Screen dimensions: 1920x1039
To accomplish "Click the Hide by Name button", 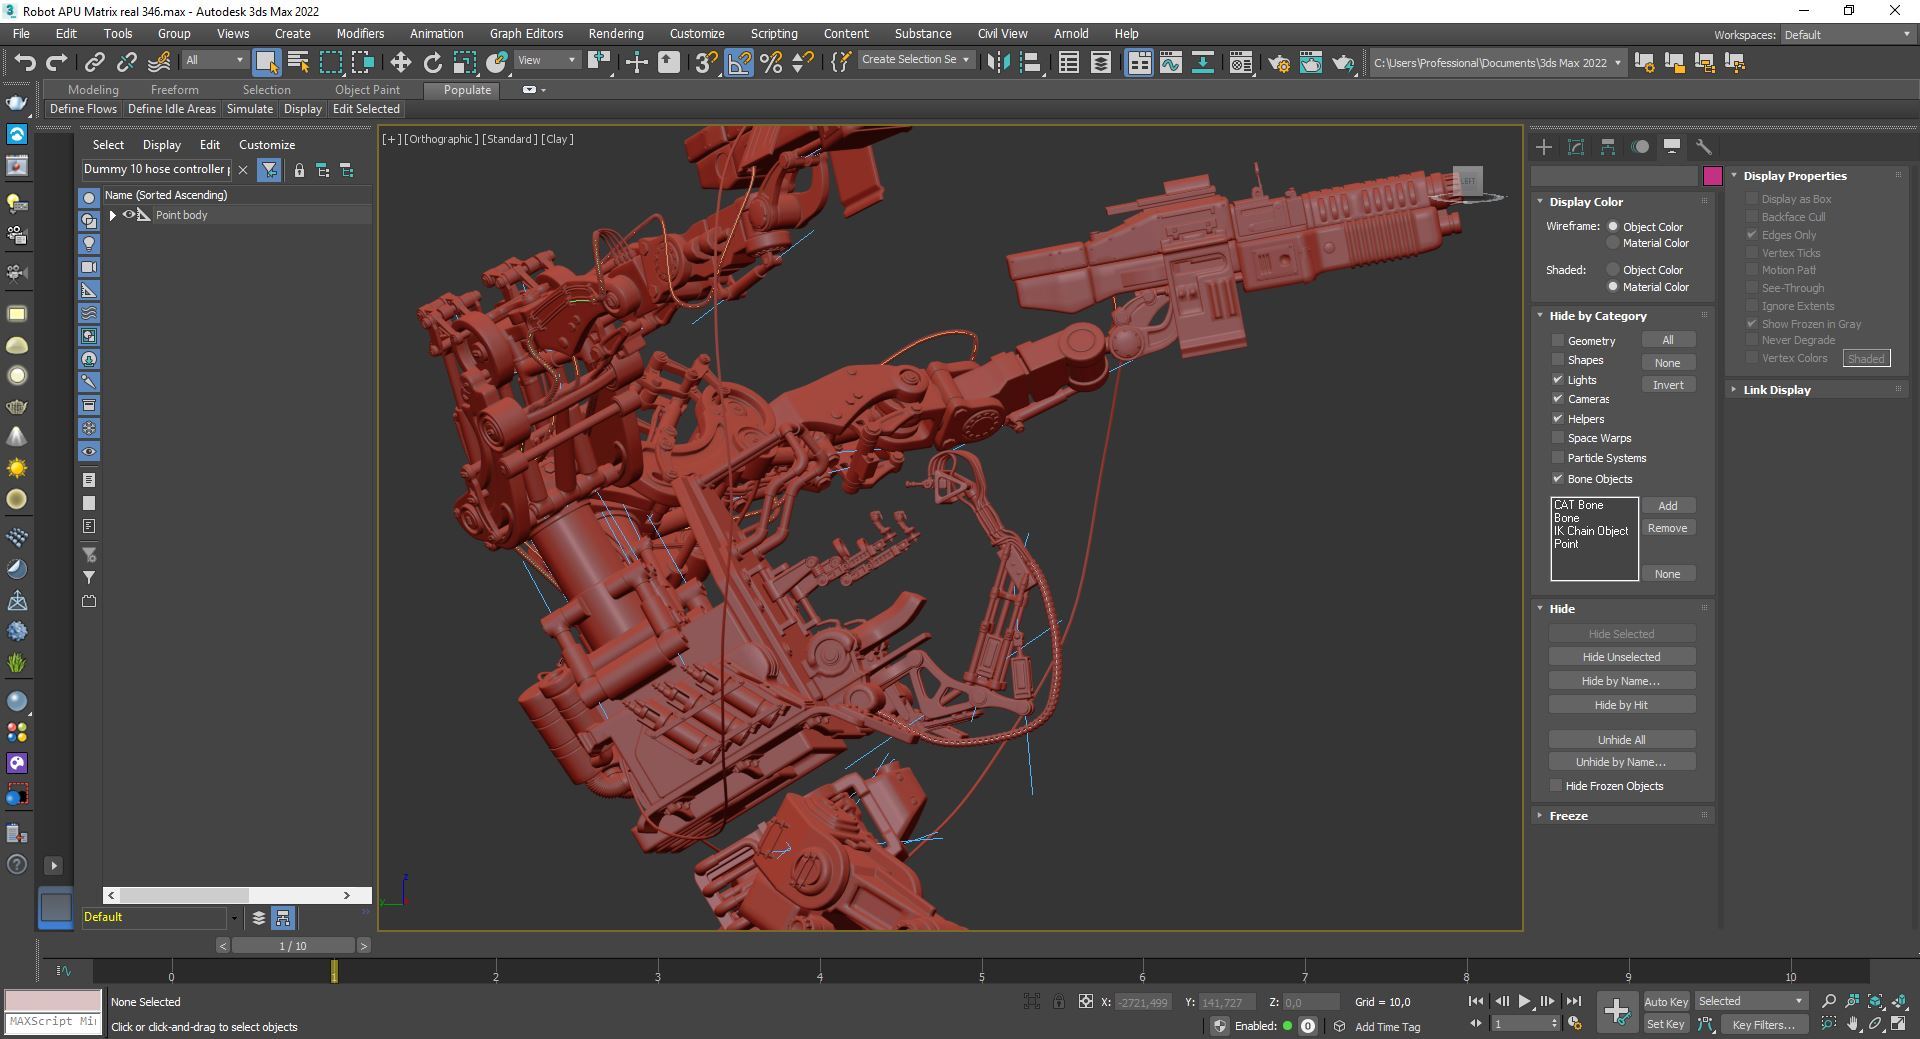I will coord(1621,681).
